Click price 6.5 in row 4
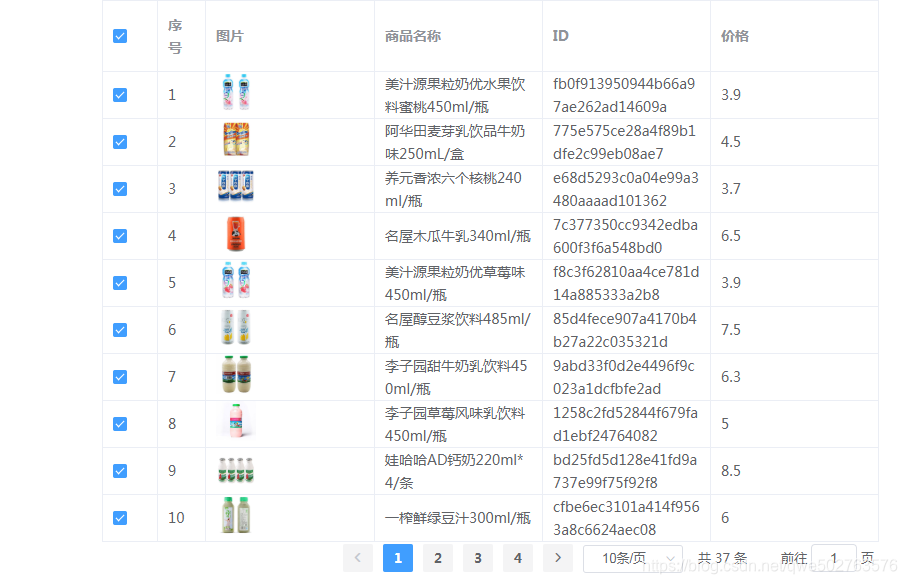This screenshot has width=907, height=584. click(x=731, y=236)
